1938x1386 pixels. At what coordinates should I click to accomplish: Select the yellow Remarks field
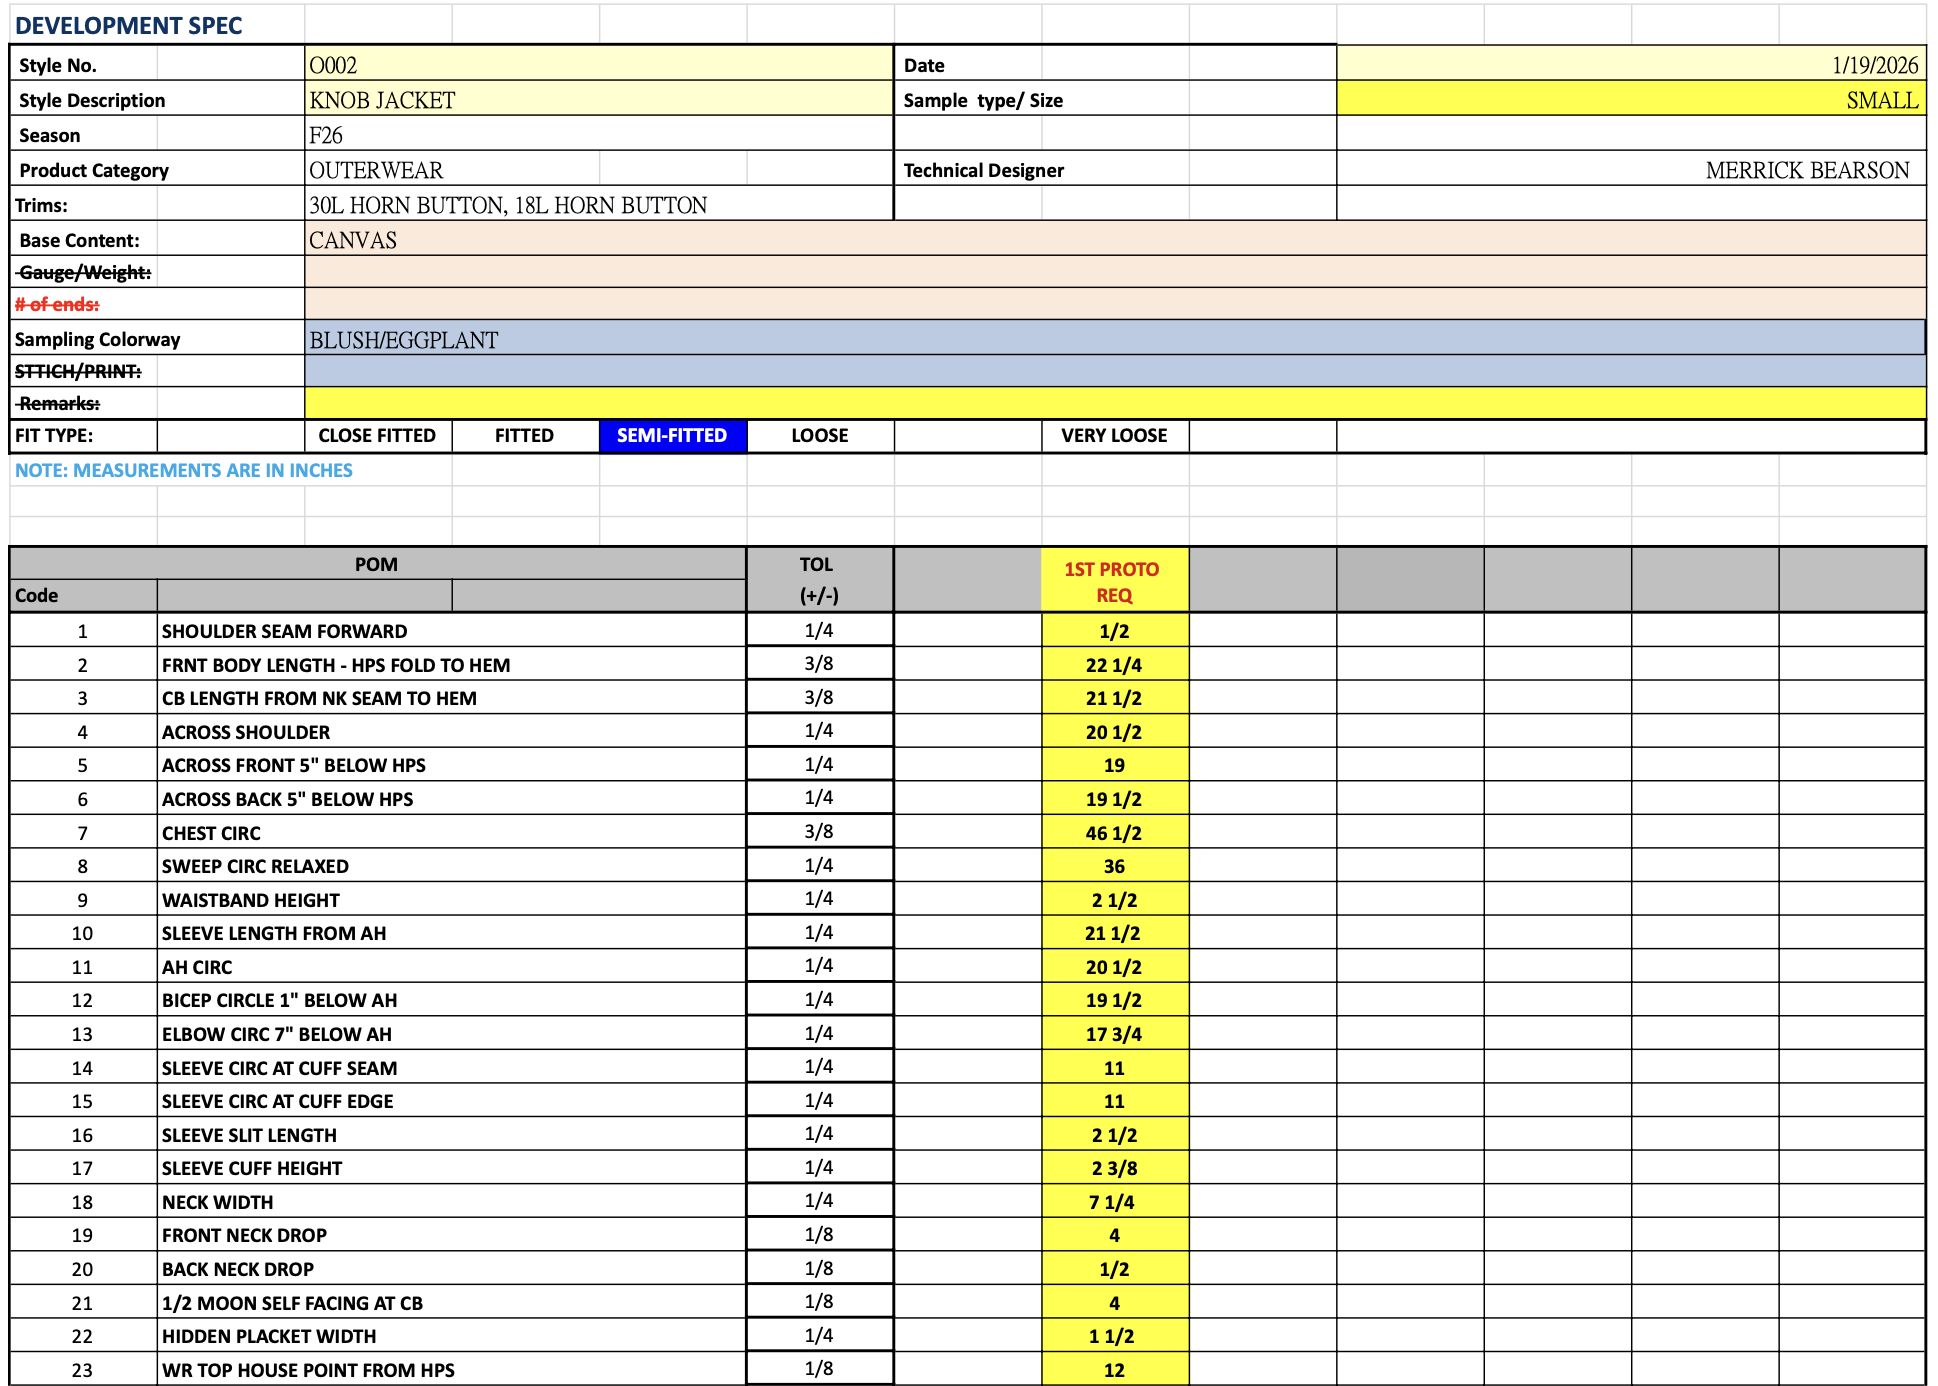pyautogui.click(x=1114, y=404)
